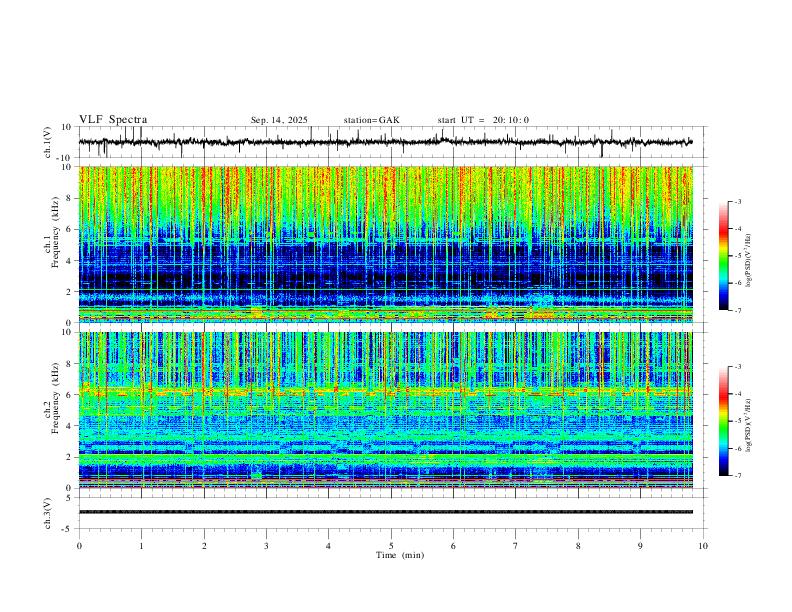Click the "station=GAK" header label
This screenshot has height=612, width=792.
(371, 120)
